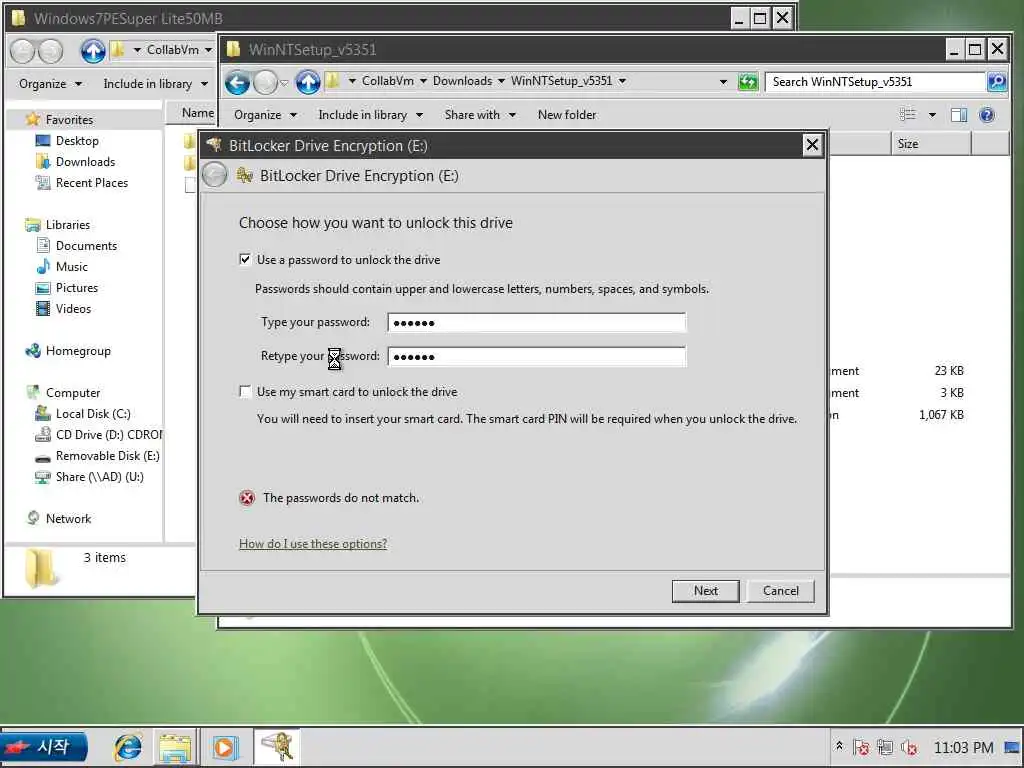The height and width of the screenshot is (768, 1024).
Task: Open the Documents library
Action: tap(86, 246)
